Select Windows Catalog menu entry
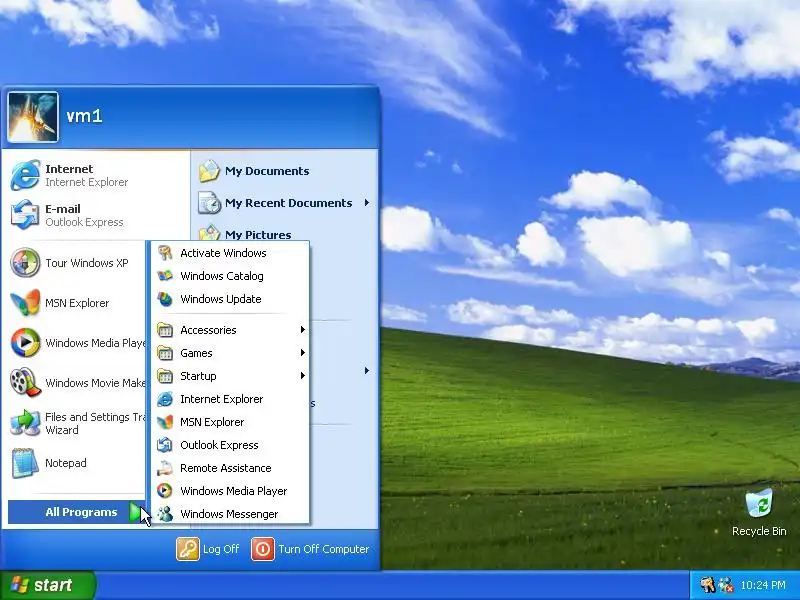Image resolution: width=800 pixels, height=600 pixels. pos(228,276)
